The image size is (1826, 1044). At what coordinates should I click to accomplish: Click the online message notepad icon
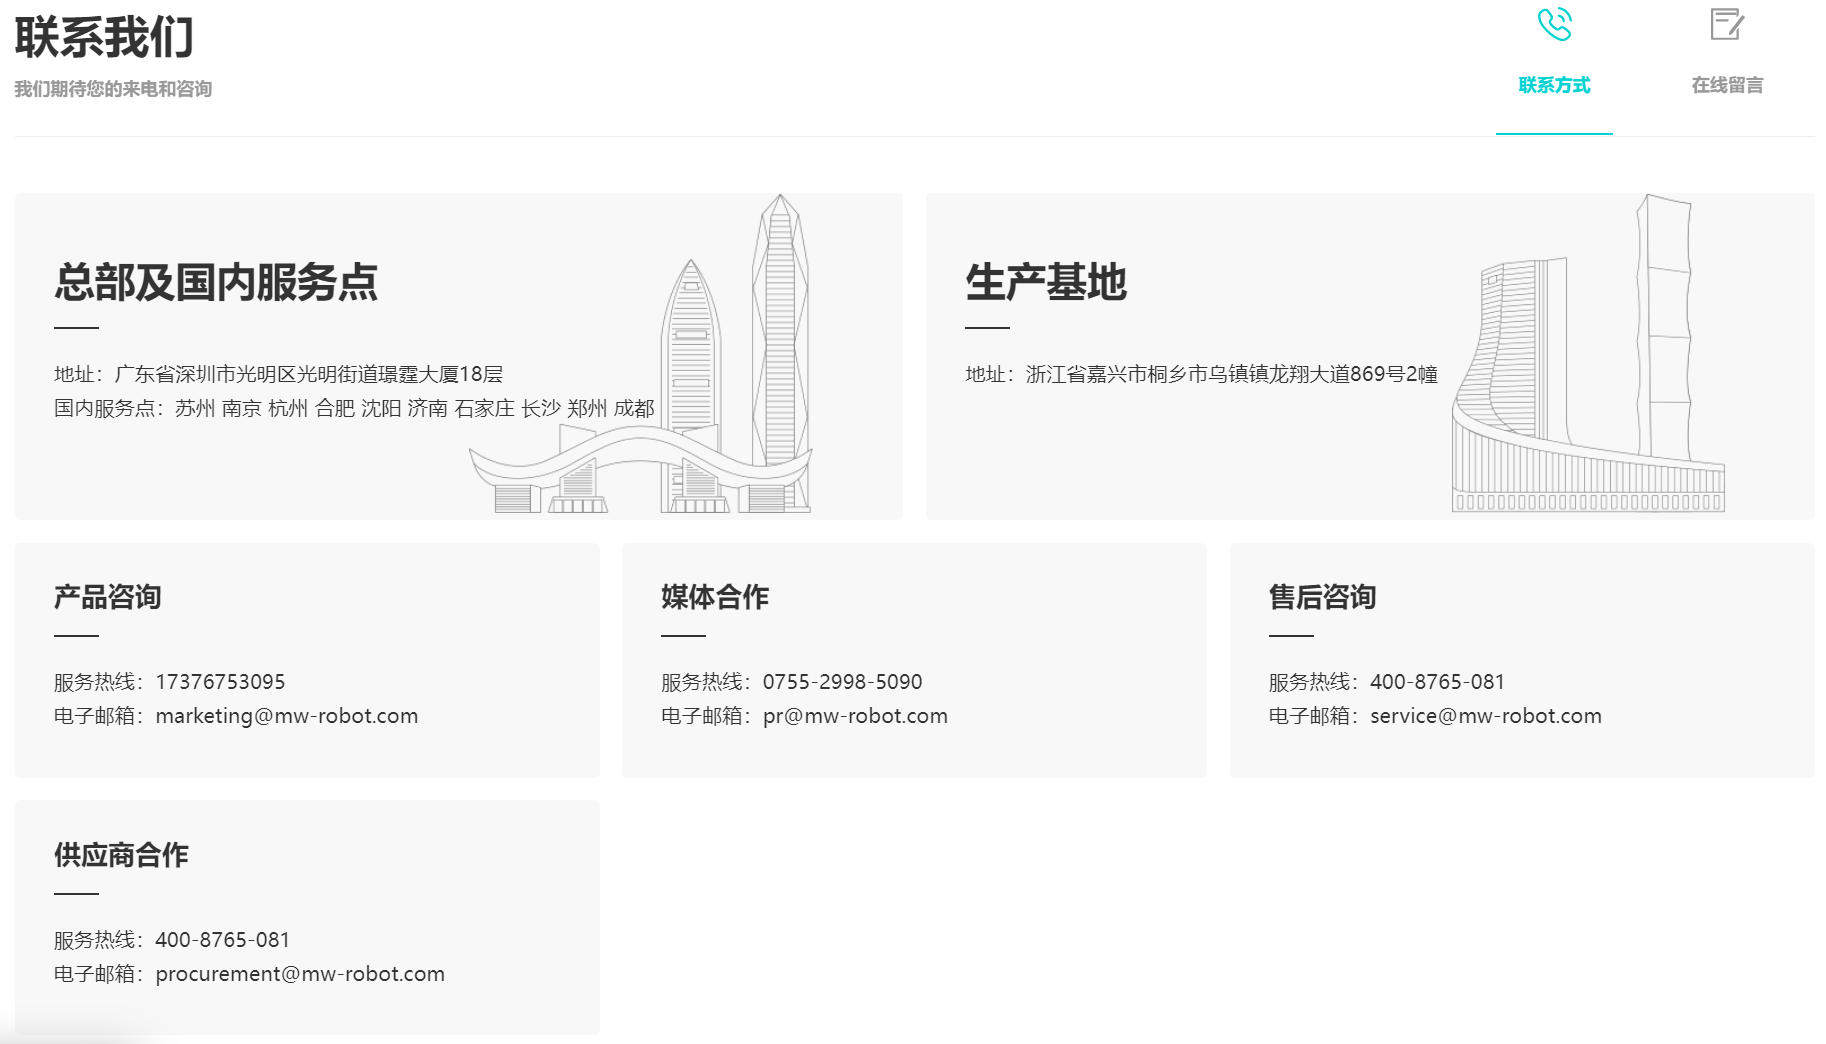pos(1726,25)
